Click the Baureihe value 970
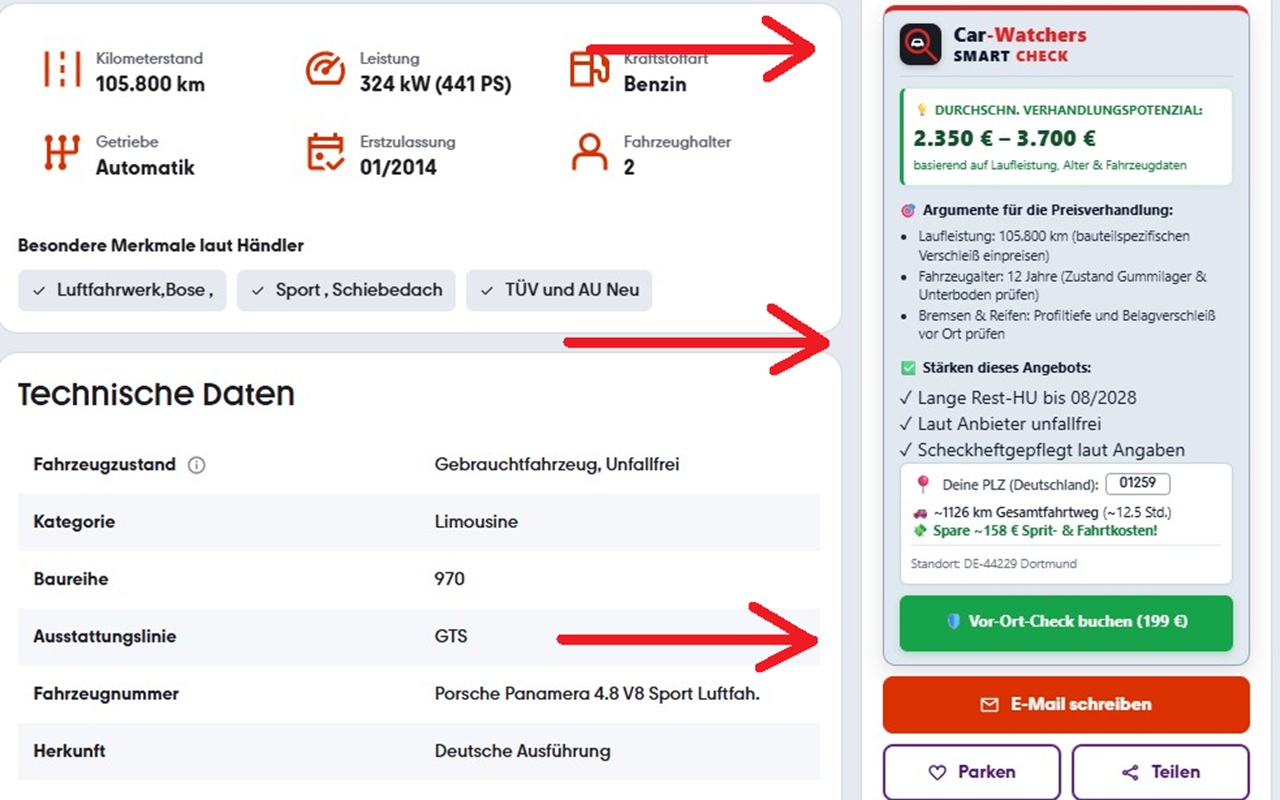The width and height of the screenshot is (1280, 800). click(450, 579)
